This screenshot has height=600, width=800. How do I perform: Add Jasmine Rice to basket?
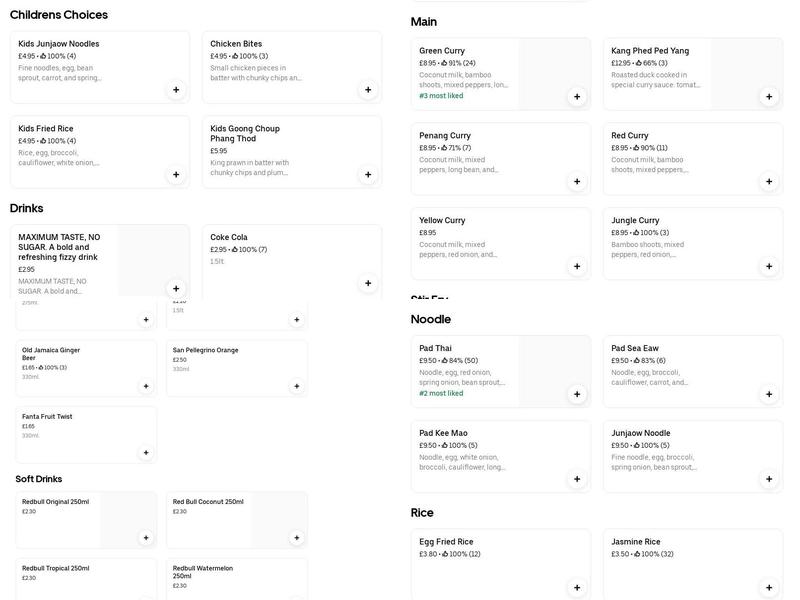[x=769, y=588]
